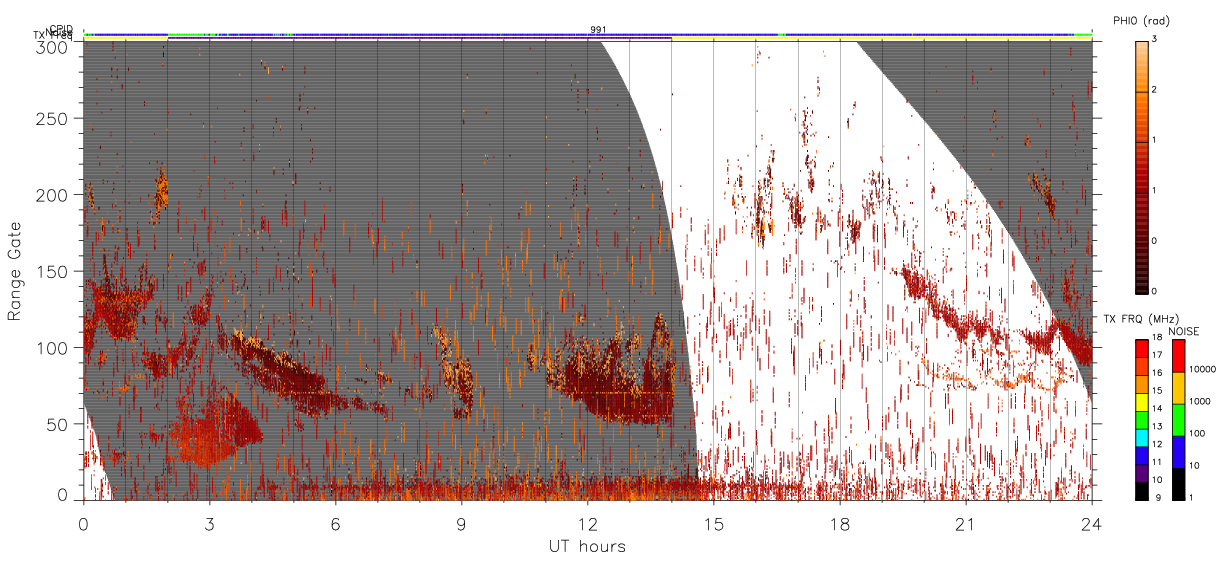Click x-axis tick label 18

(839, 525)
